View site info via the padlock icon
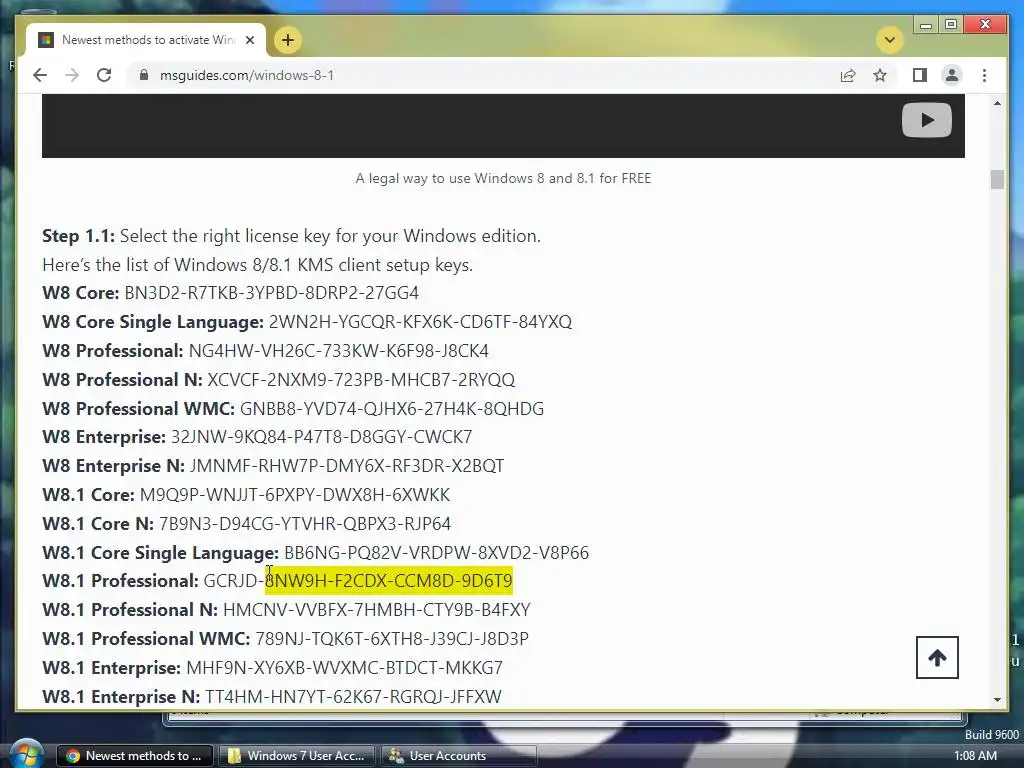Screen dimensions: 1024x768 pyautogui.click(x=144, y=75)
